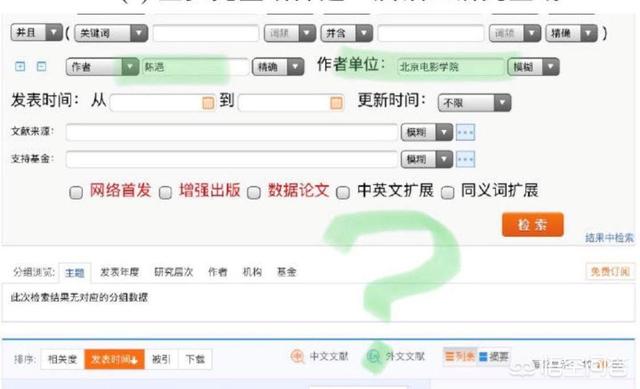Image resolution: width=640 pixels, height=389 pixels.
Task: Open the 并且 logic dropdown
Action: tap(37, 33)
